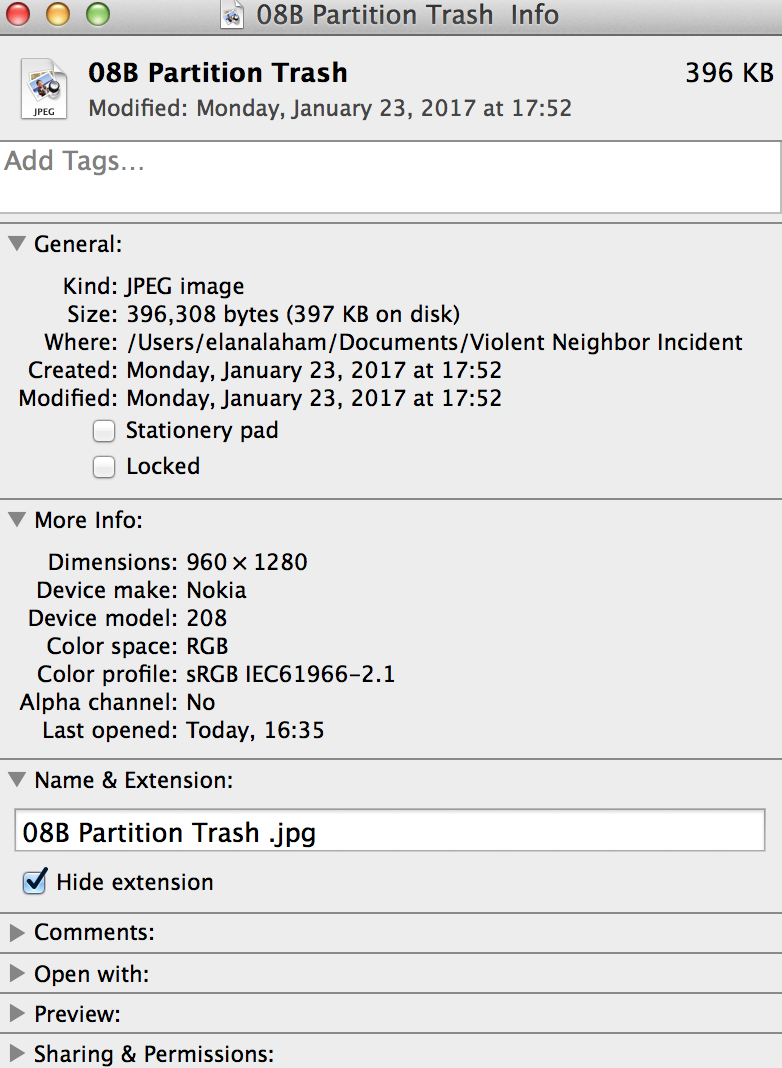The width and height of the screenshot is (782, 1068).
Task: Expand the Comments section
Action: pyautogui.click(x=17, y=932)
